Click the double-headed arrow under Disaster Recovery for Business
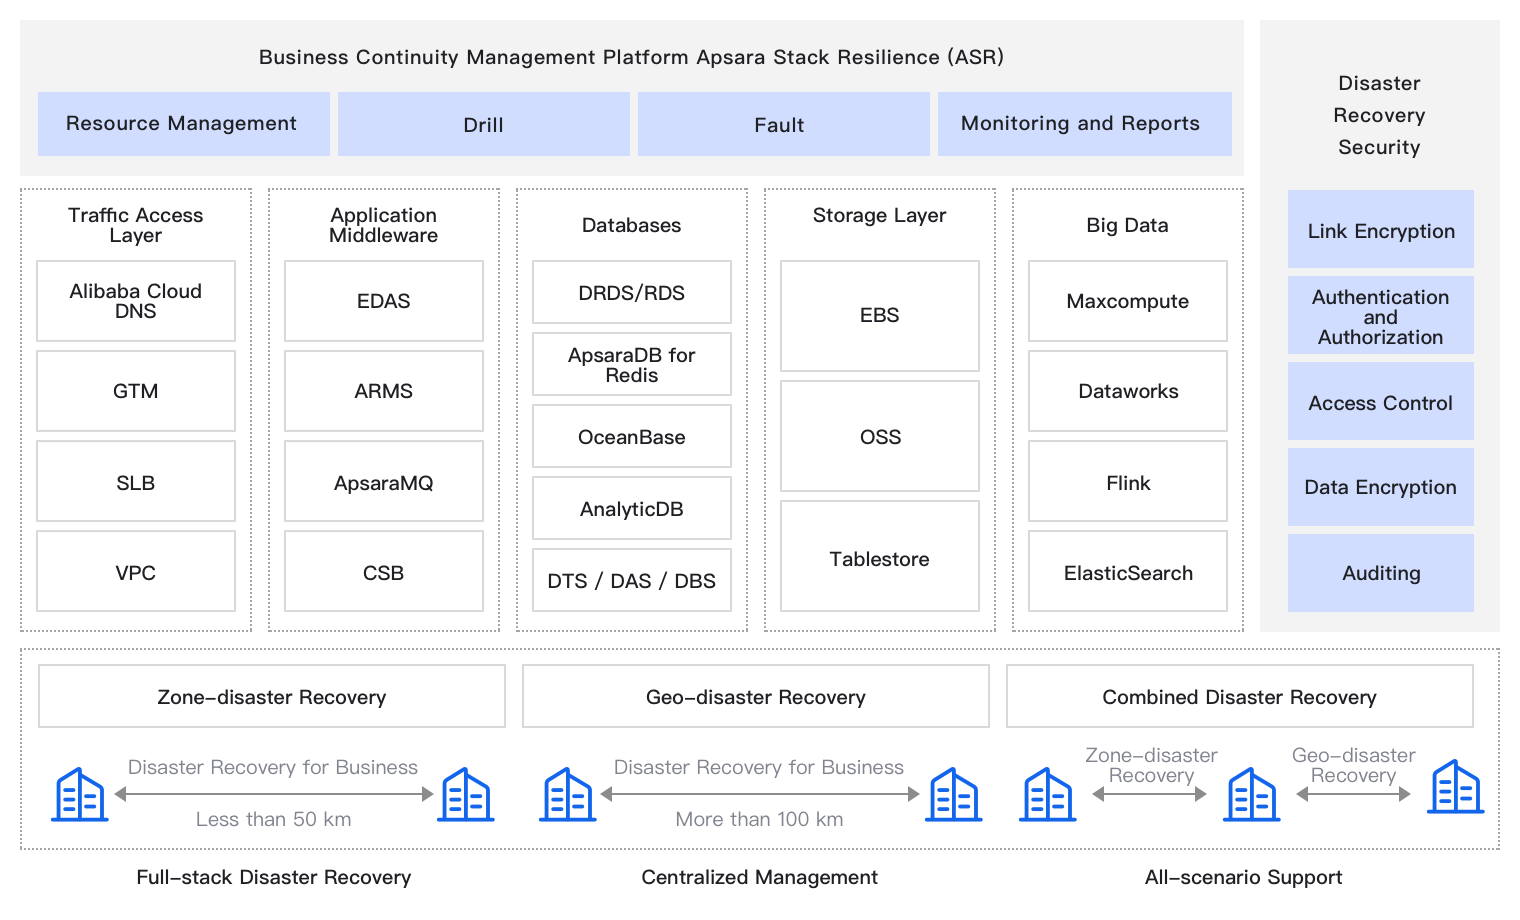The height and width of the screenshot is (920, 1520). point(273,796)
